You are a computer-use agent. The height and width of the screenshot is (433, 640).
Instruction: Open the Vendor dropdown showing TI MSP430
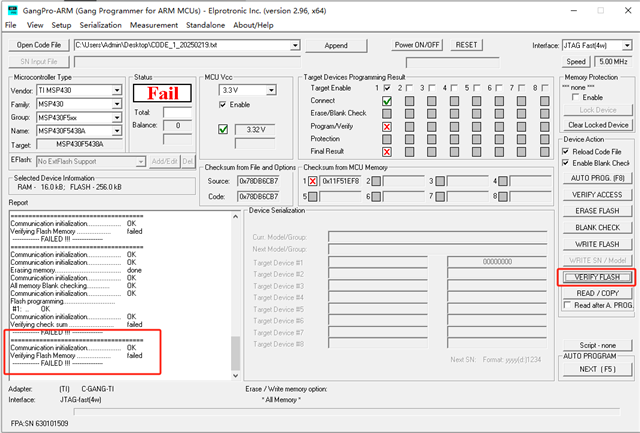(x=117, y=90)
